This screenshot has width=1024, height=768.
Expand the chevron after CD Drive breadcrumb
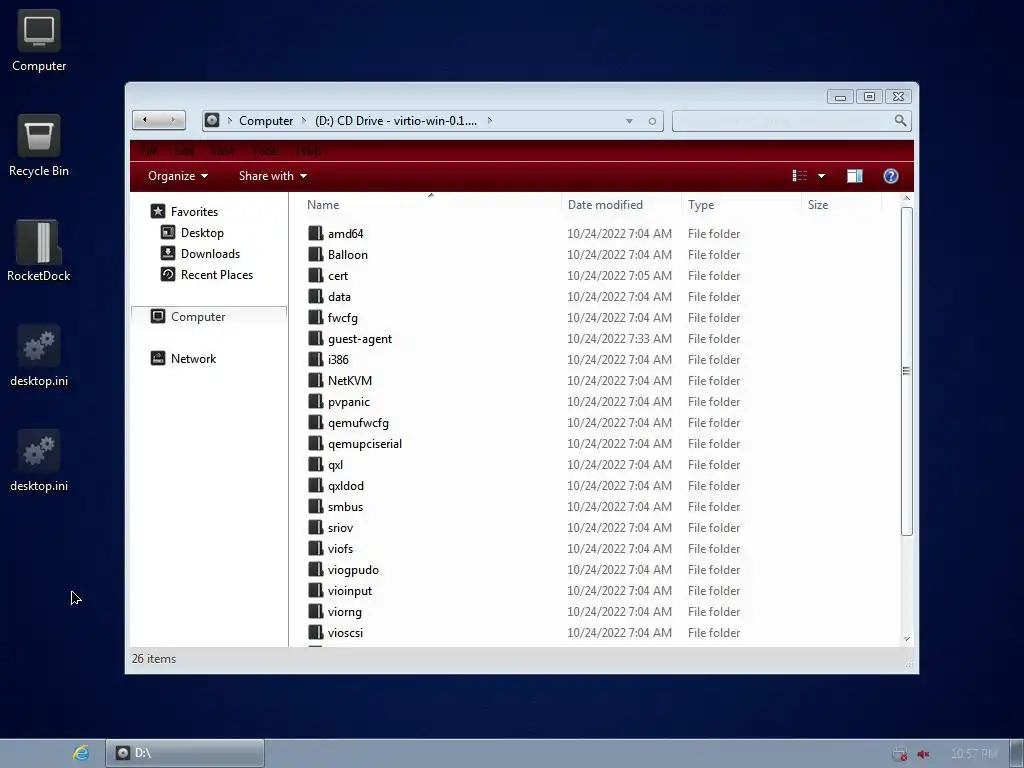[x=490, y=120]
